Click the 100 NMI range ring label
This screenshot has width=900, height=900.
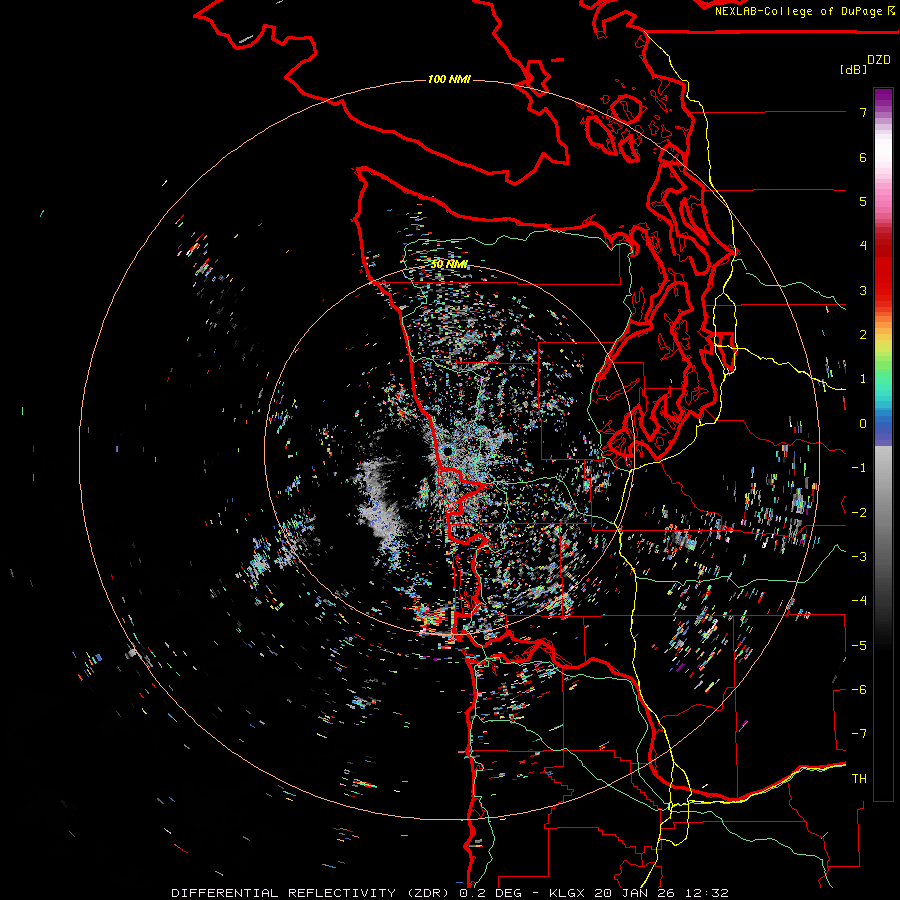[x=449, y=79]
